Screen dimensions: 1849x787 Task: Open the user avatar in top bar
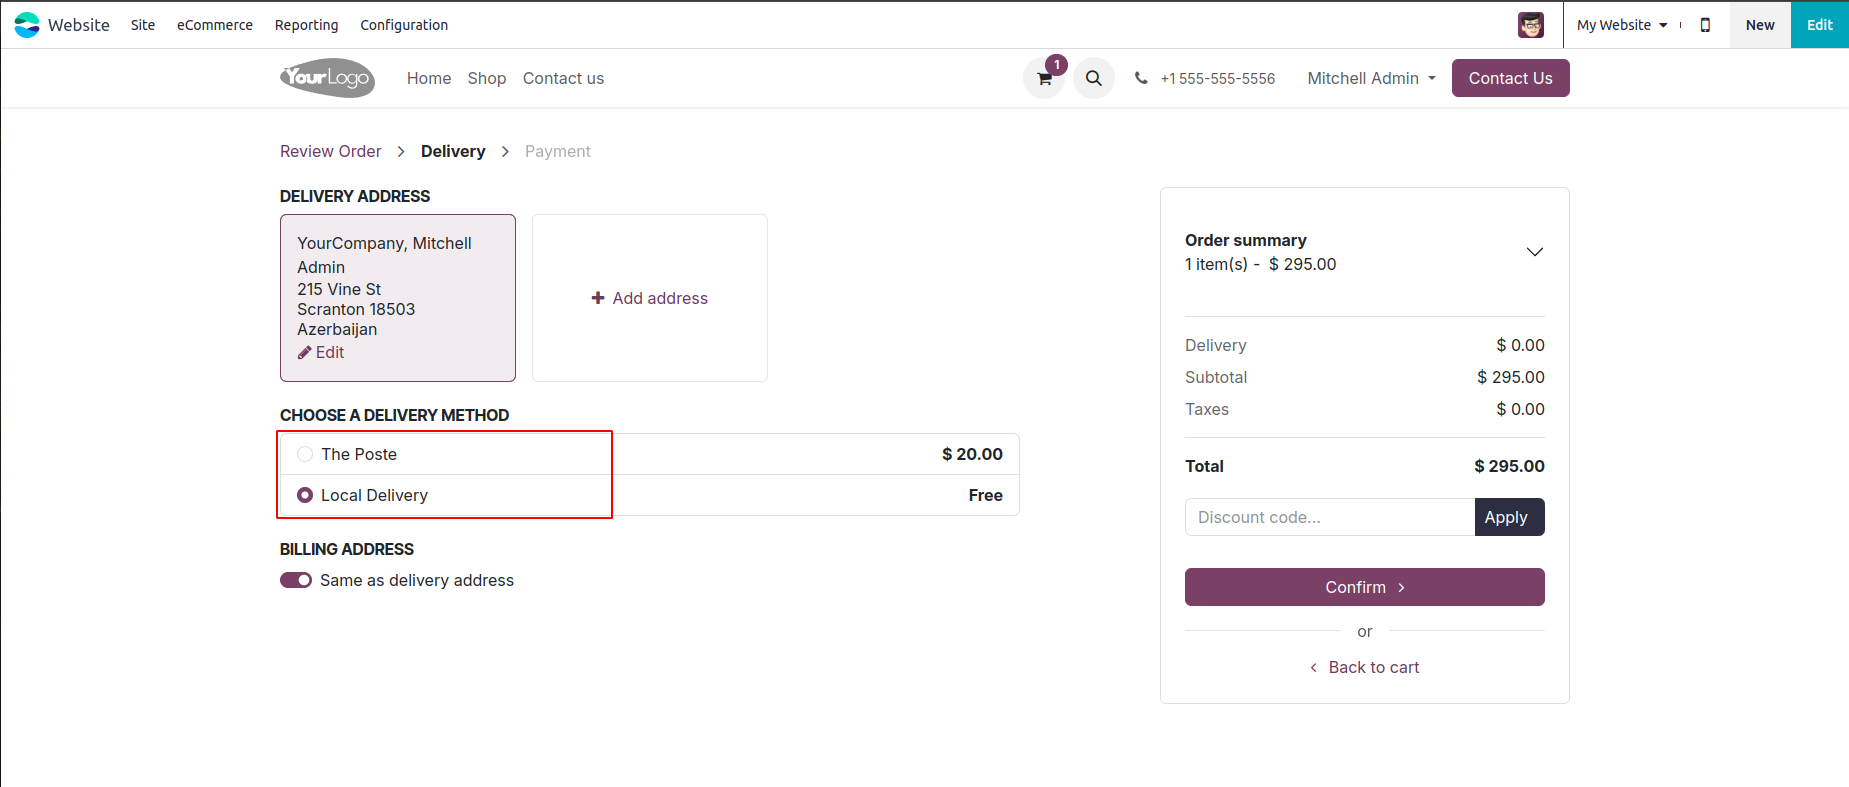[x=1530, y=25]
